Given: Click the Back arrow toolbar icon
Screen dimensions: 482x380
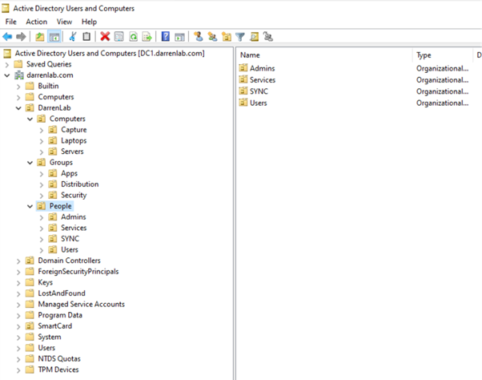Looking at the screenshot, I should coord(7,37).
